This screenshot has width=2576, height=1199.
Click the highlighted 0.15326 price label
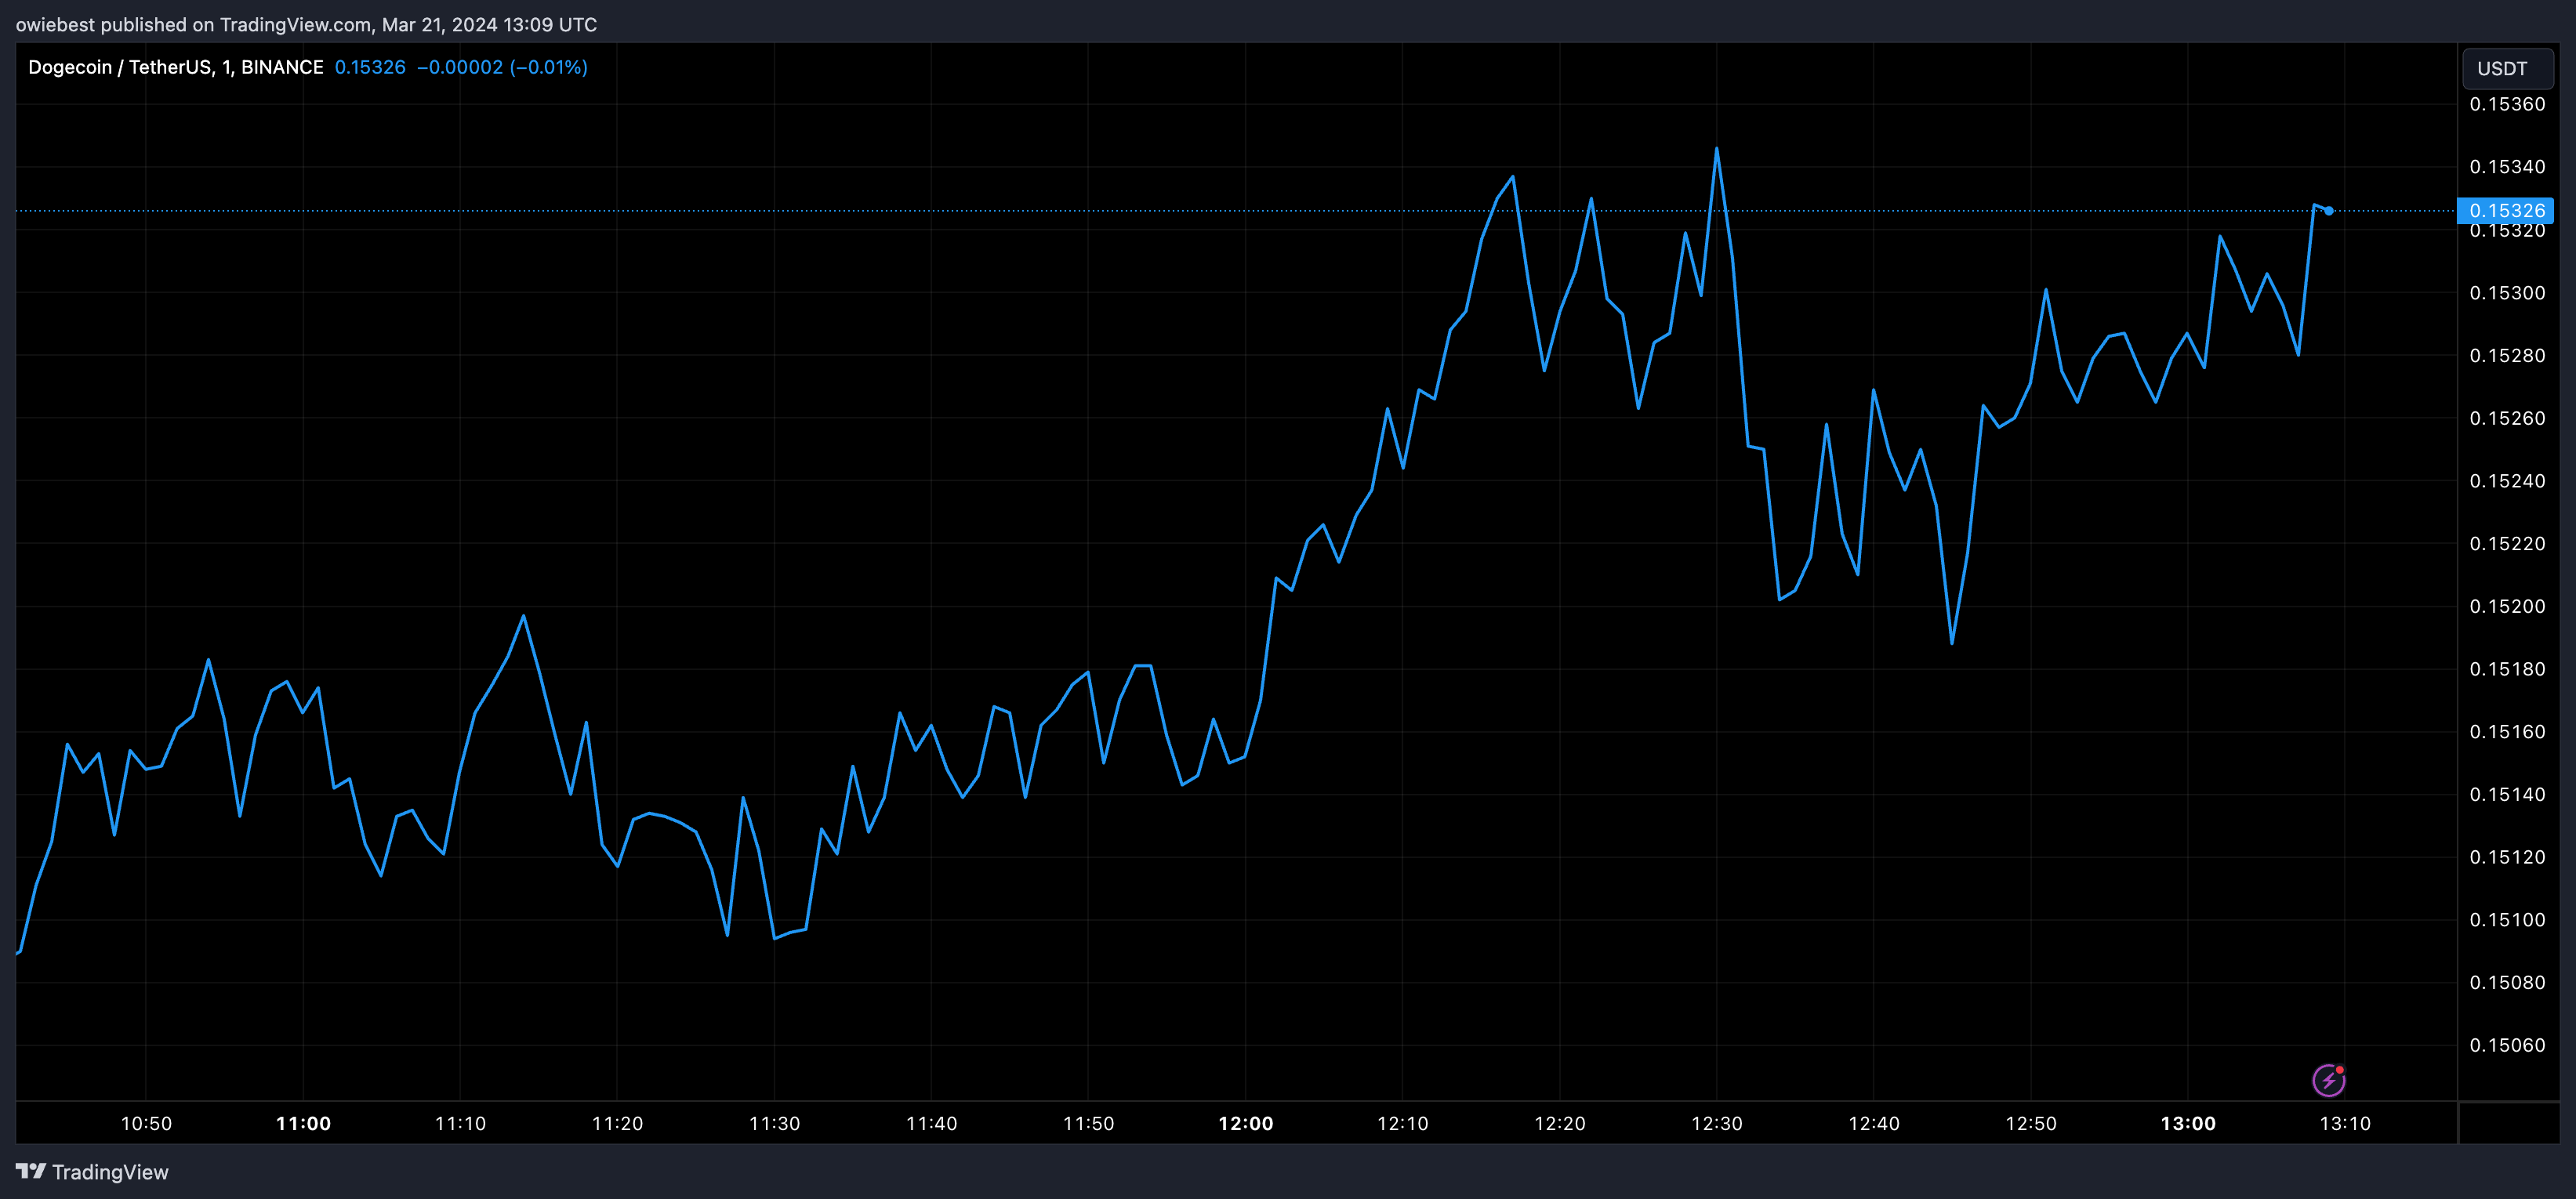pyautogui.click(x=2506, y=210)
